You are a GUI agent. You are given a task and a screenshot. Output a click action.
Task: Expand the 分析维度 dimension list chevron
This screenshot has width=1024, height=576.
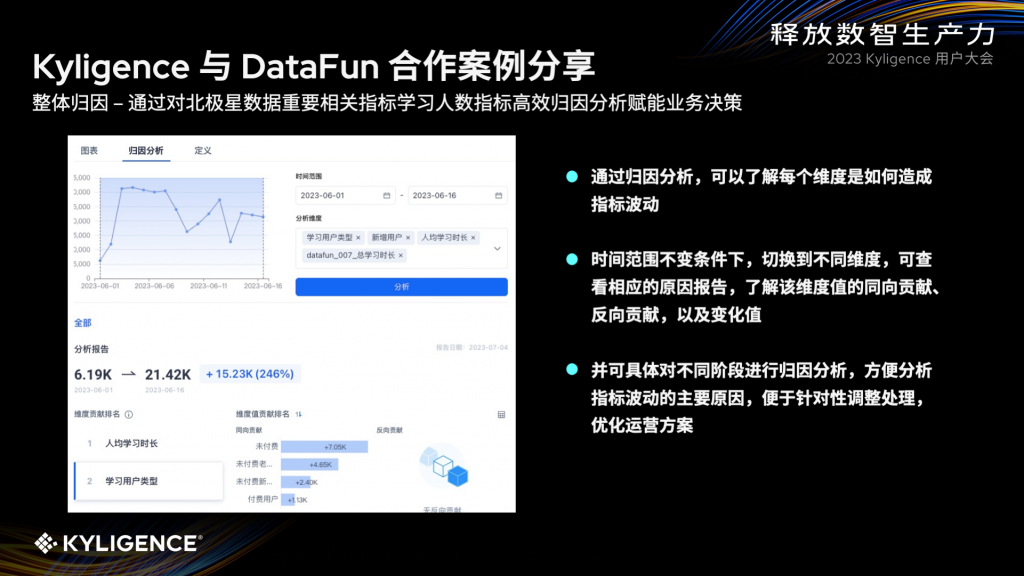point(497,249)
